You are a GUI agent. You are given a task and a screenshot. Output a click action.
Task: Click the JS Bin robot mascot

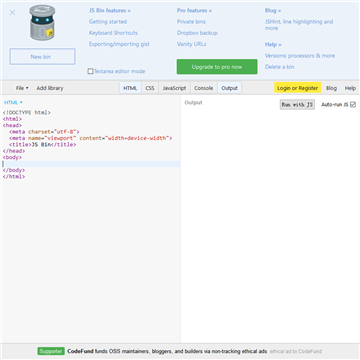(42, 23)
